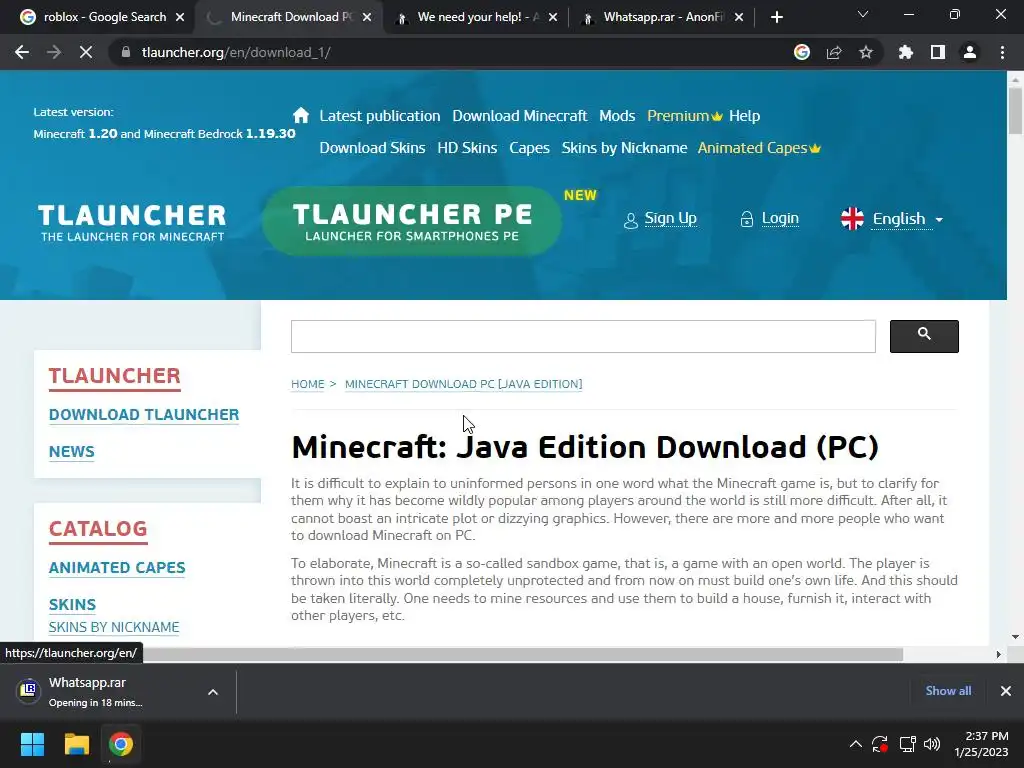Image resolution: width=1024 pixels, height=768 pixels.
Task: Open the Windows Start menu
Action: (x=32, y=744)
